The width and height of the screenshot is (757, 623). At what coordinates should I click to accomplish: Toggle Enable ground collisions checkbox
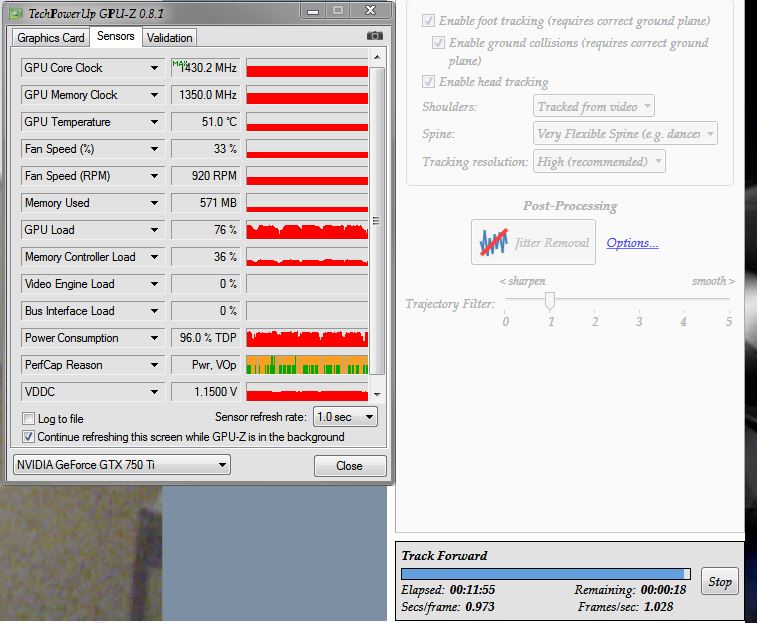[438, 42]
